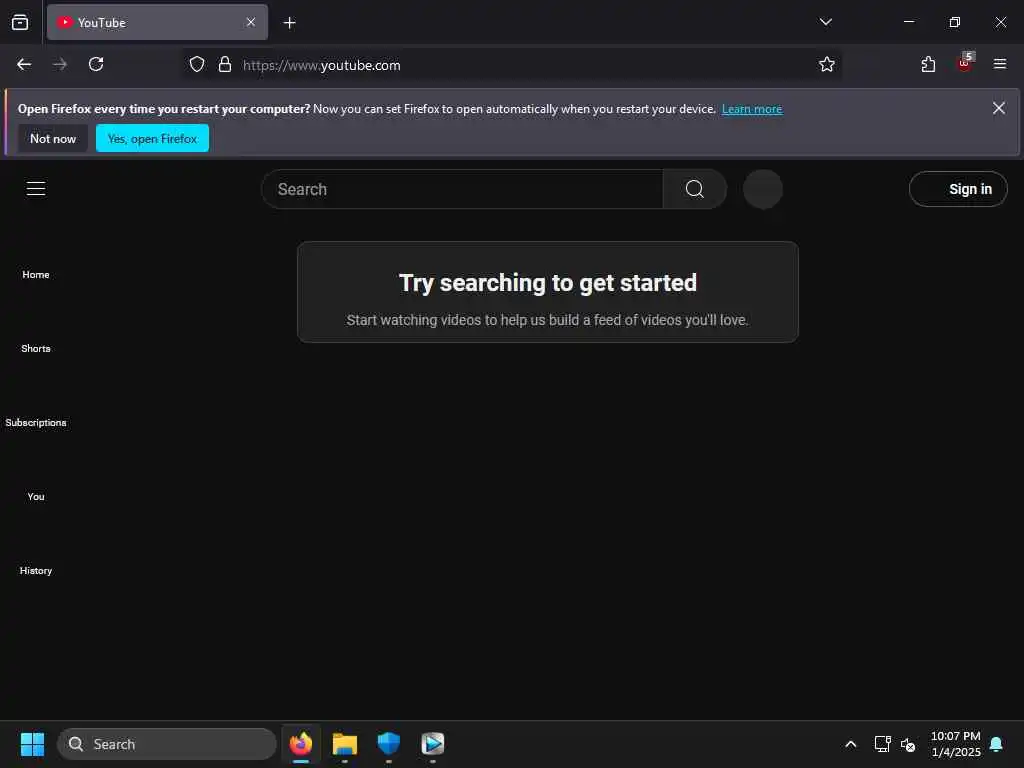Screen dimensions: 1024x768
Task: Show hidden system tray icons
Action: pyautogui.click(x=850, y=744)
